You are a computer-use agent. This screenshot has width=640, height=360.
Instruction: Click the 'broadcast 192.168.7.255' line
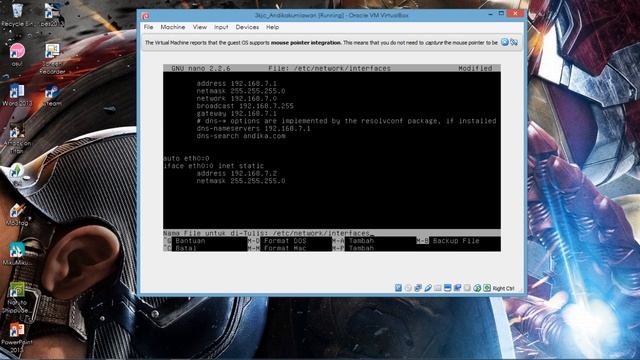pyautogui.click(x=245, y=106)
